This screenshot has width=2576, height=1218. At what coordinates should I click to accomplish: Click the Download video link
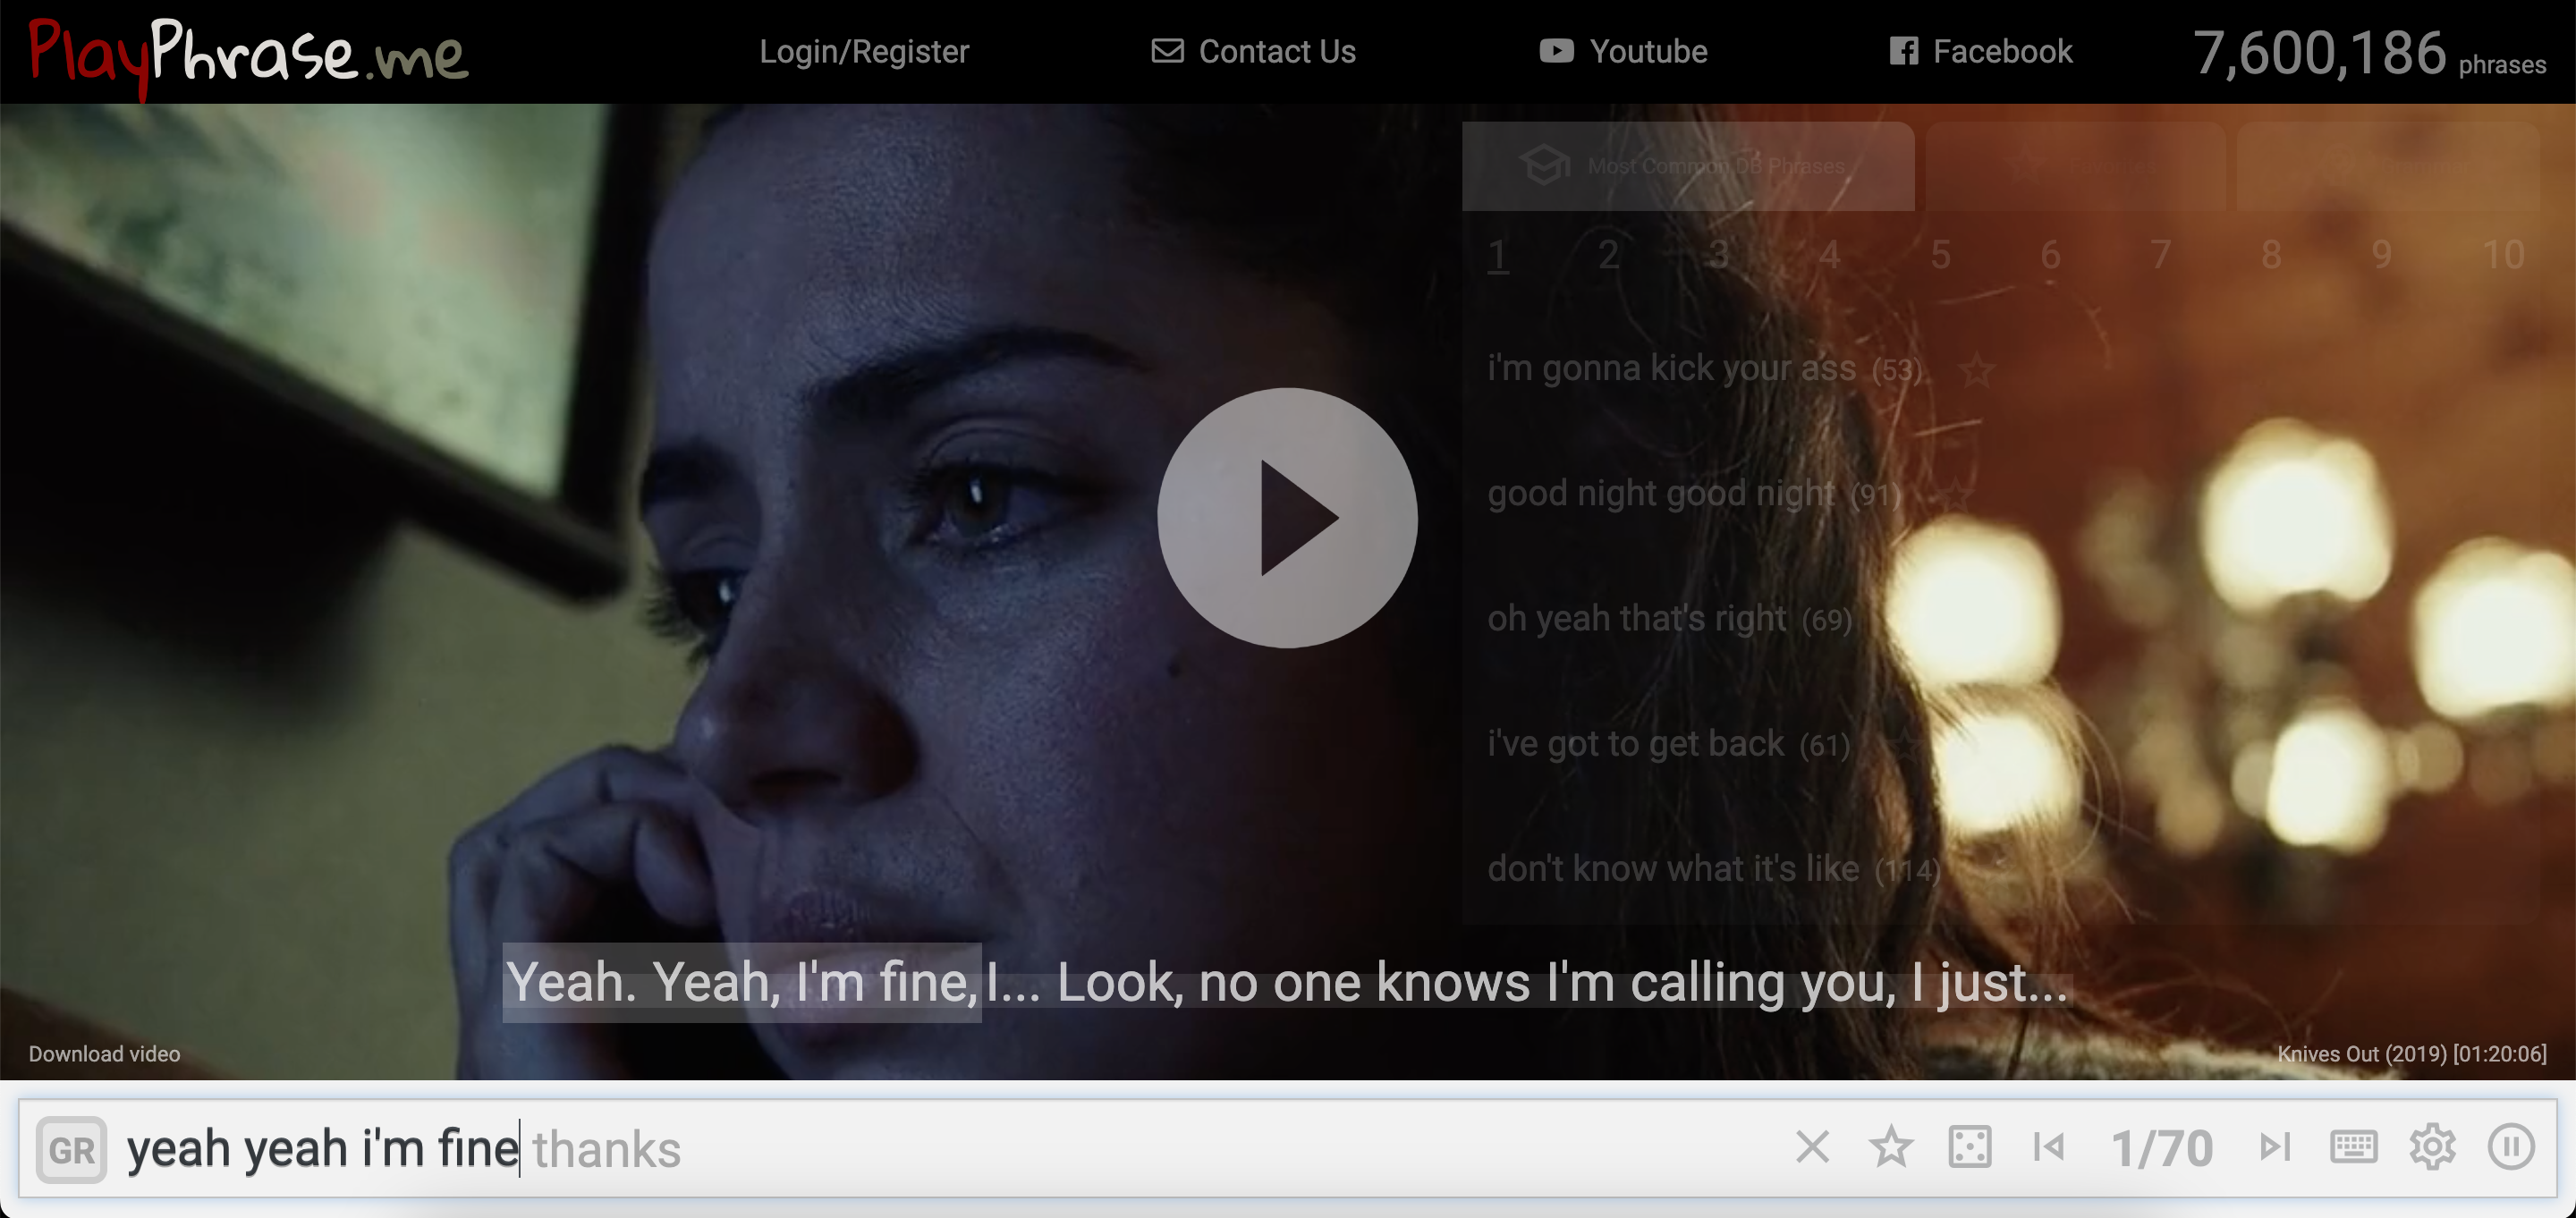click(x=104, y=1054)
